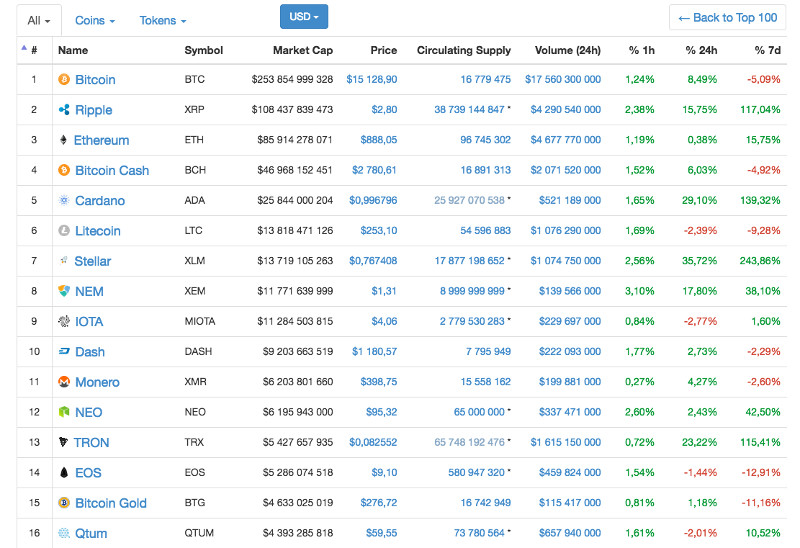Open the Ethereum name link
This screenshot has width=800, height=548.
[102, 140]
